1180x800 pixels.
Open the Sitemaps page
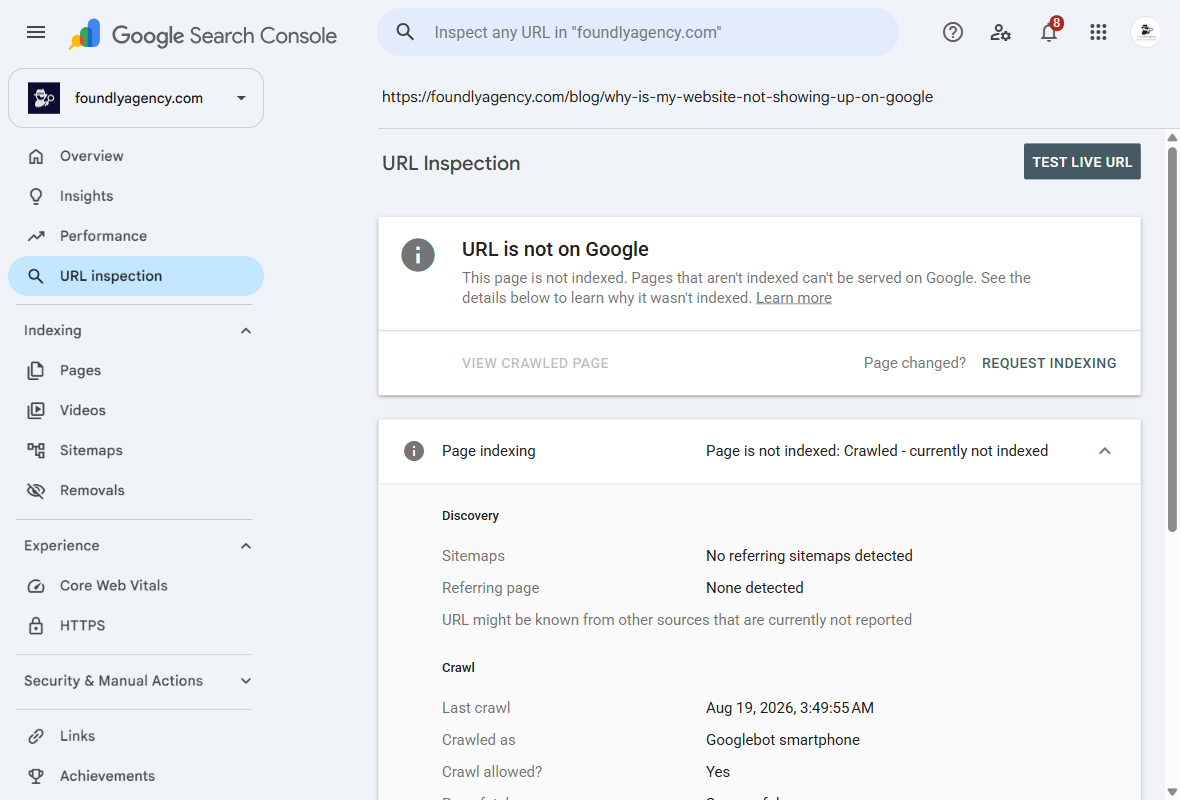click(135, 451)
